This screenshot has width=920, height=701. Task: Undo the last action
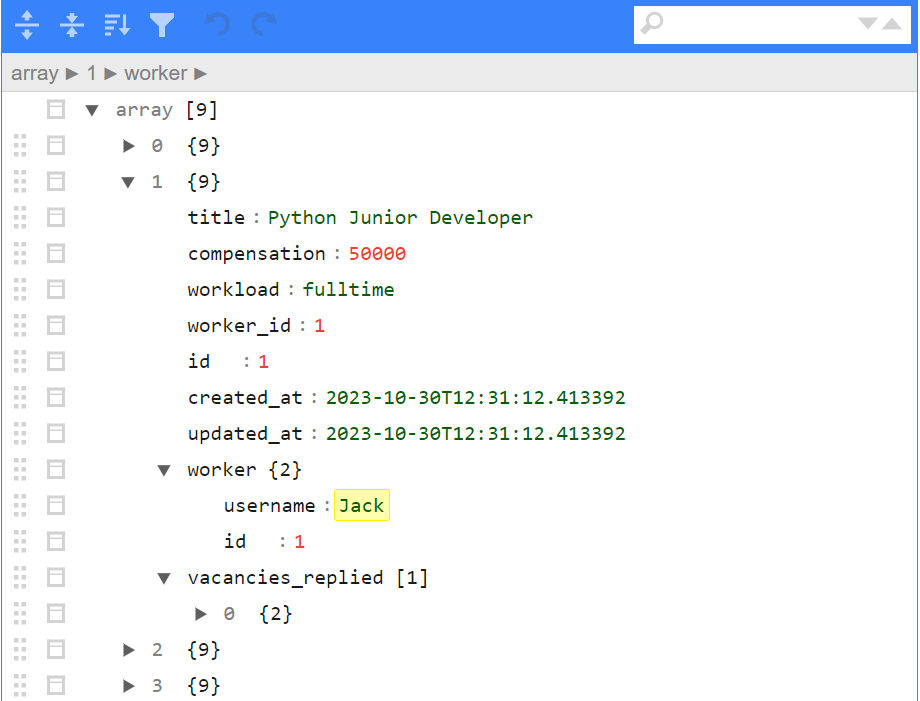[217, 25]
